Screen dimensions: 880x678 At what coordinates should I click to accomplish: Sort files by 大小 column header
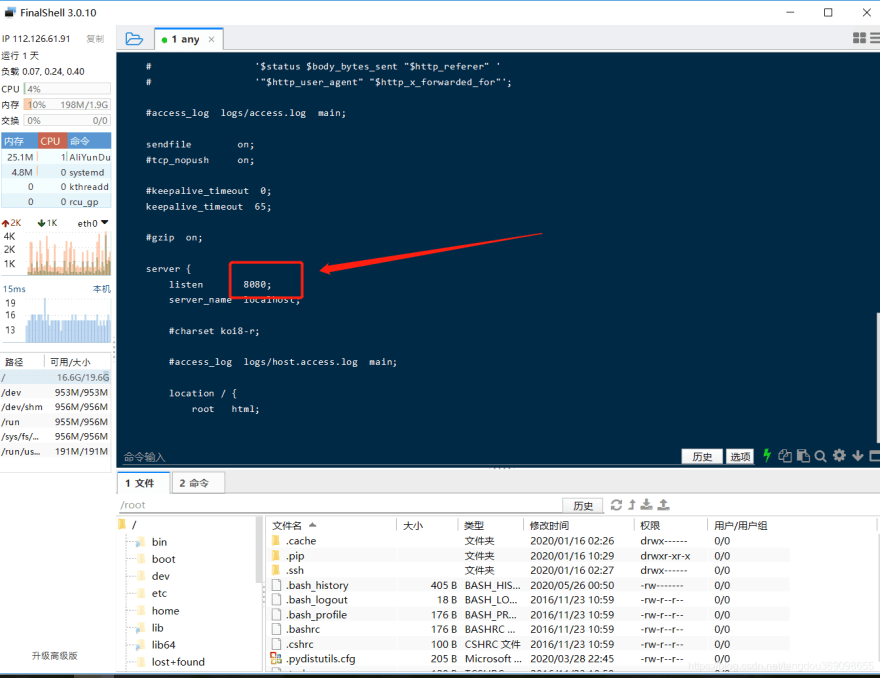point(428,525)
